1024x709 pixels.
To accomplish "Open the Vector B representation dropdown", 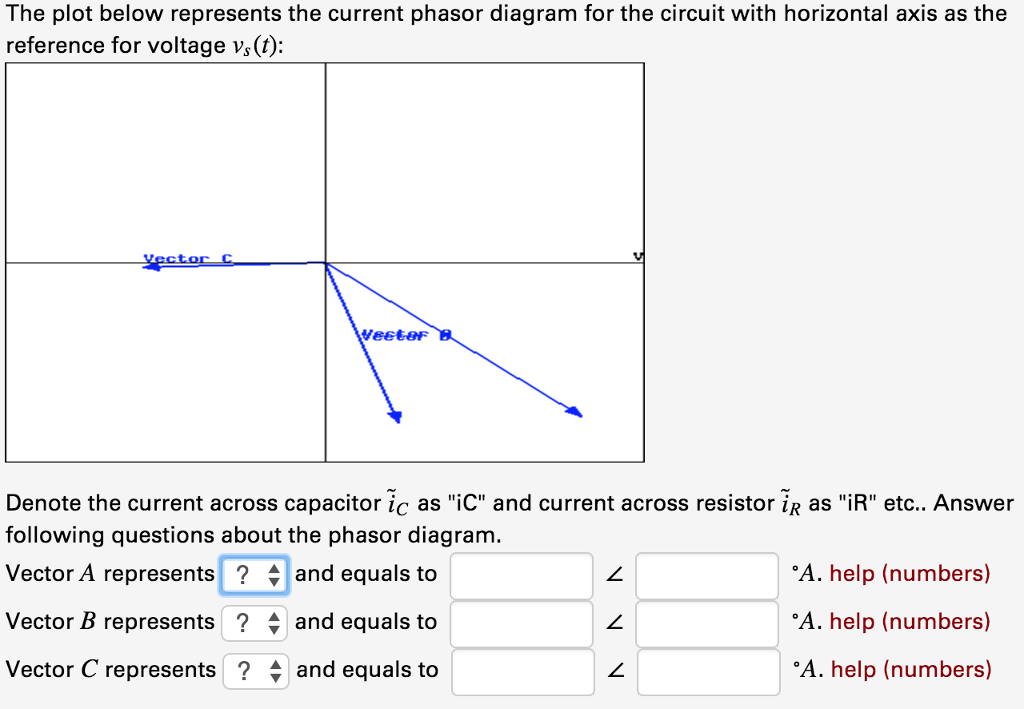I will pyautogui.click(x=254, y=623).
